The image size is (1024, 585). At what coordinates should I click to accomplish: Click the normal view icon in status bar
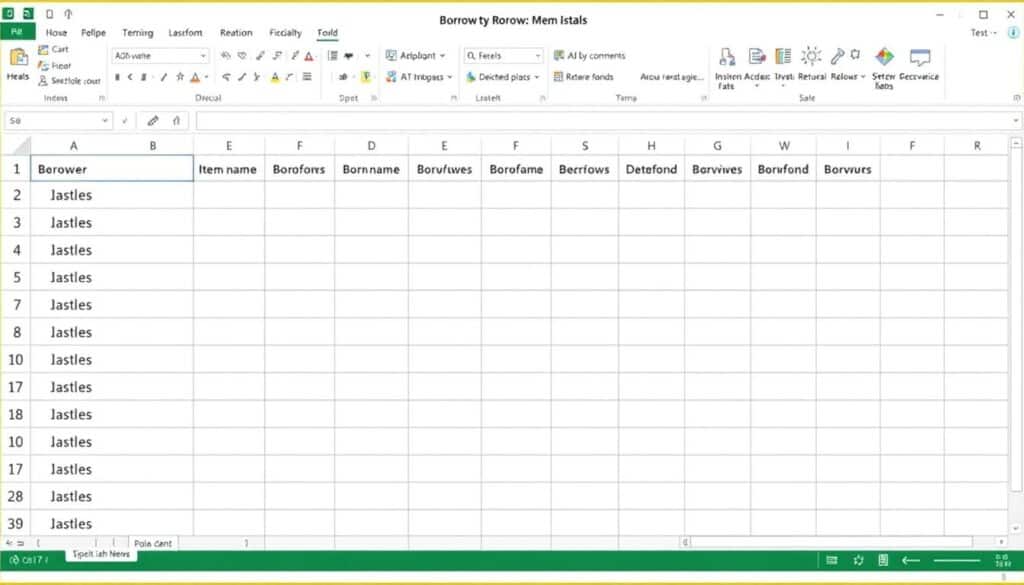click(x=831, y=560)
